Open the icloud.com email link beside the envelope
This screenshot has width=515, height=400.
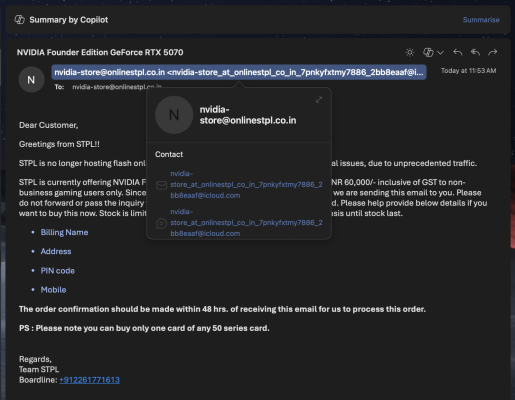246,184
